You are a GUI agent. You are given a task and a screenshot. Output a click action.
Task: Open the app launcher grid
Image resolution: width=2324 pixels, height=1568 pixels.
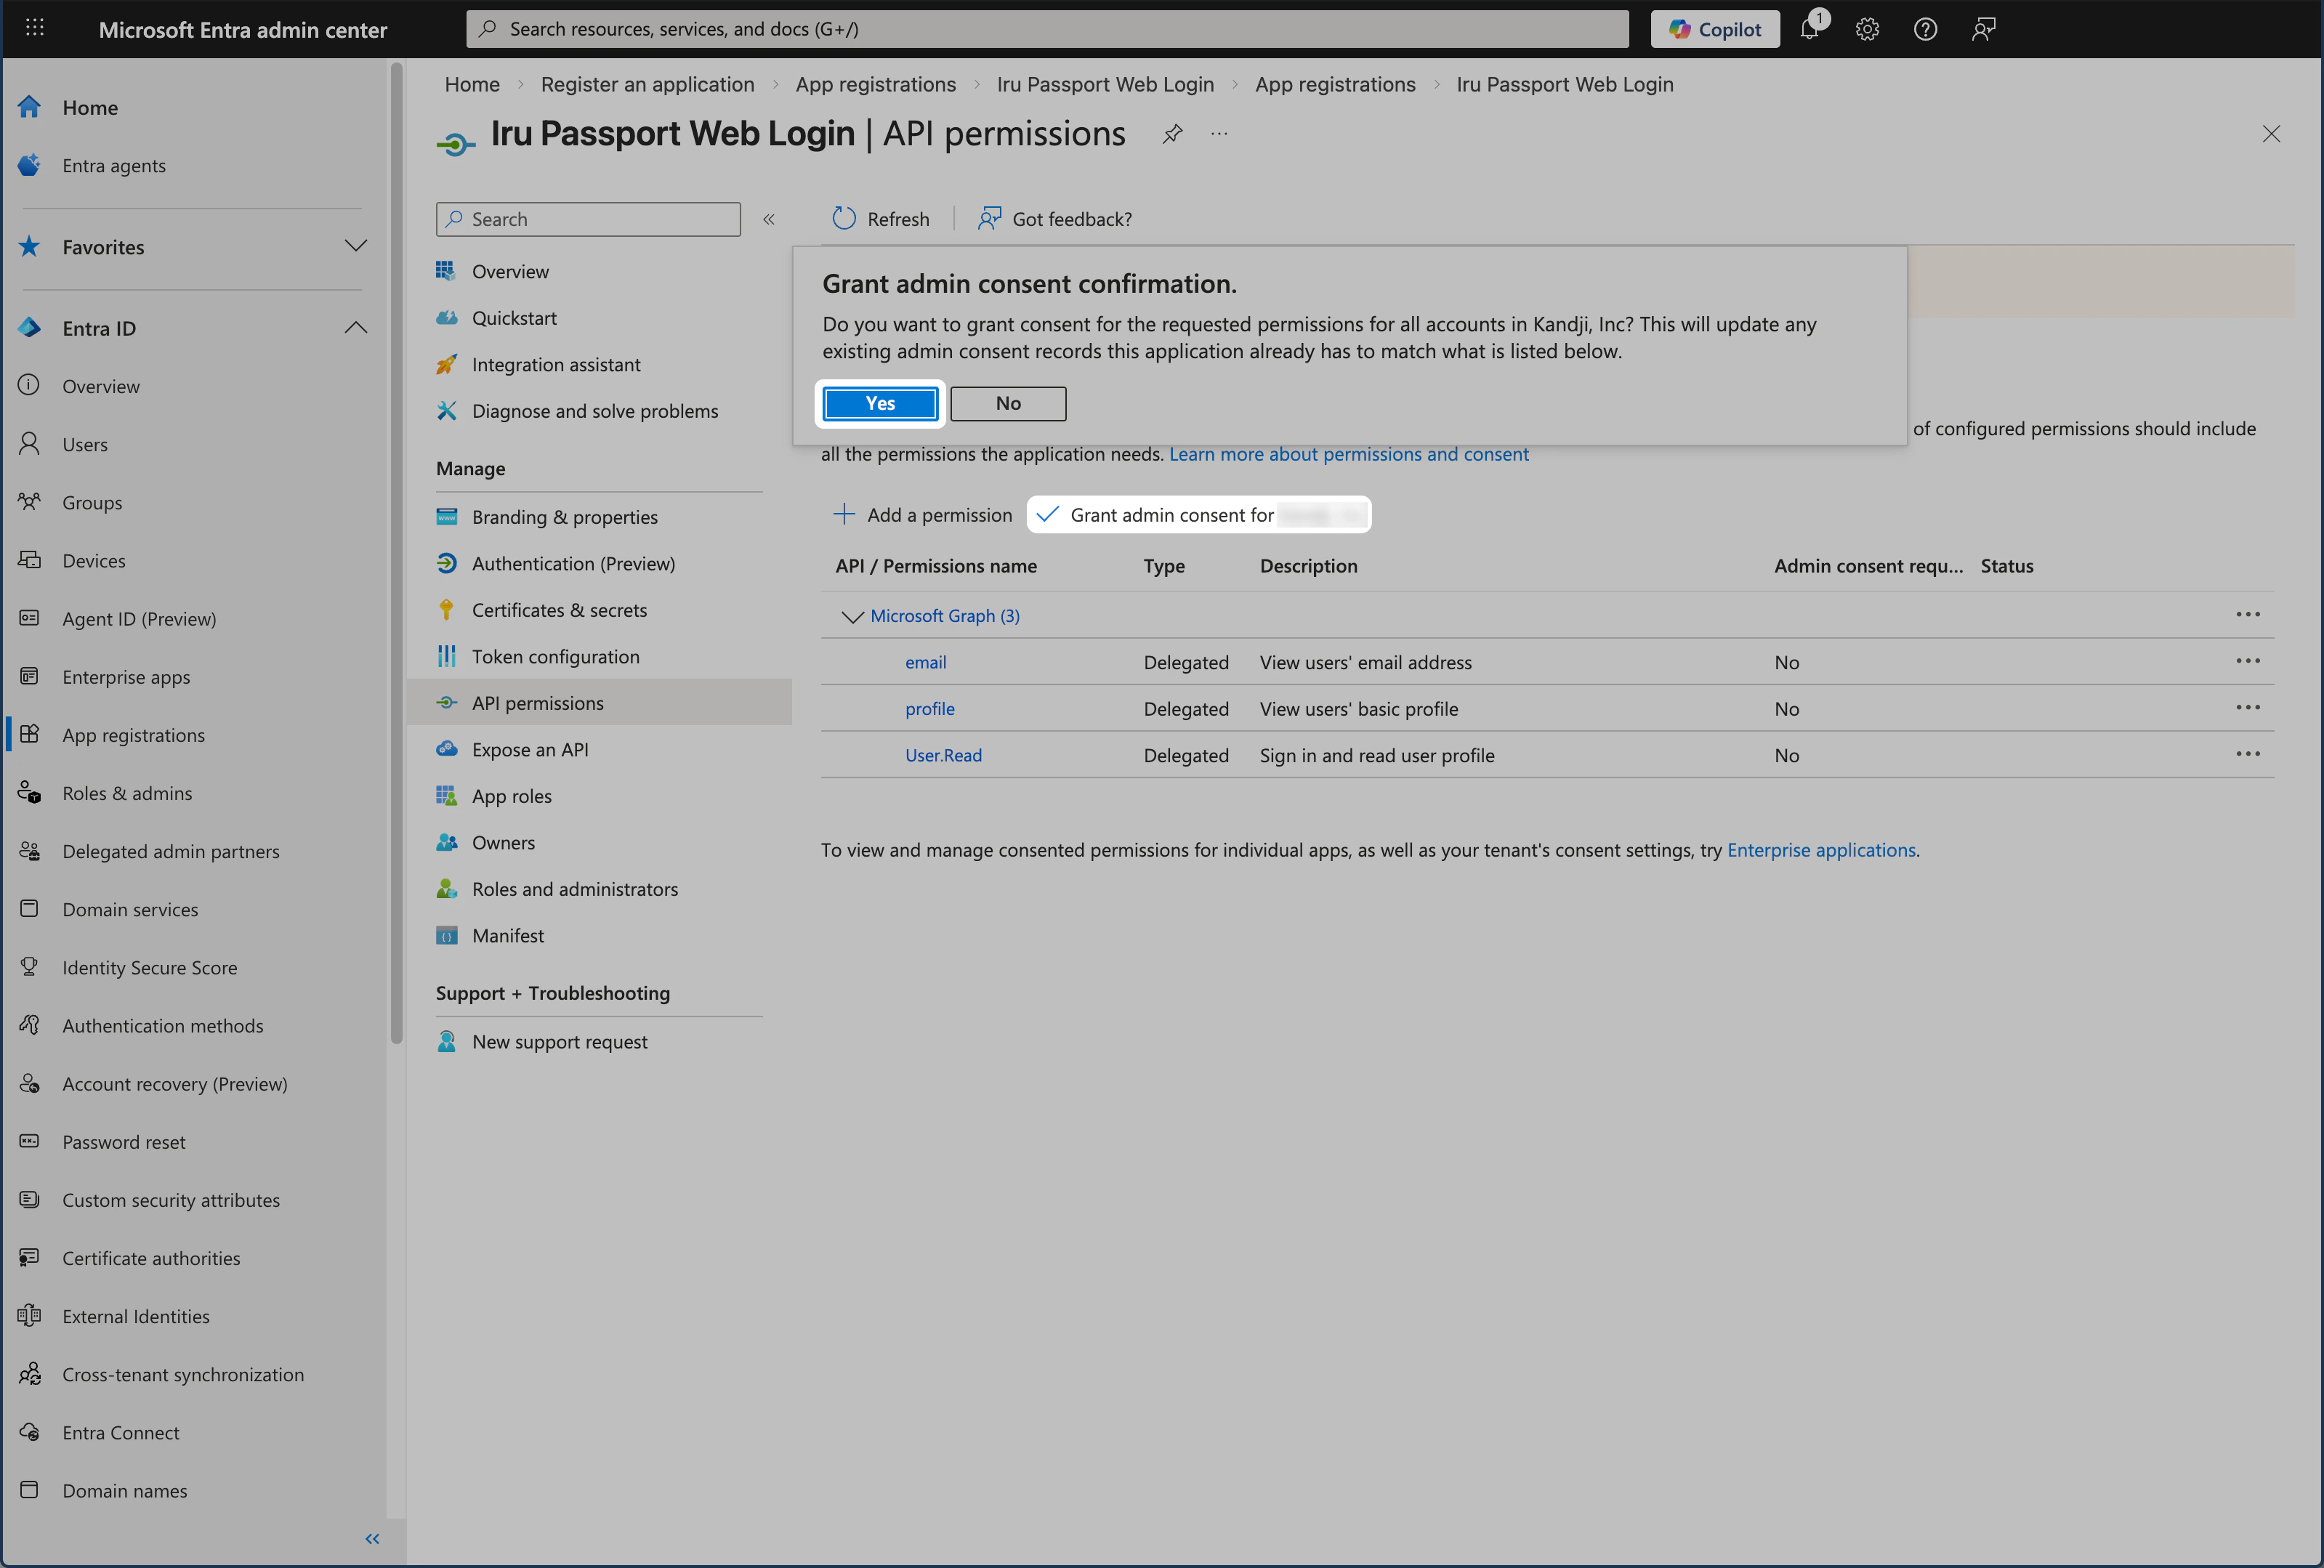pos(34,28)
